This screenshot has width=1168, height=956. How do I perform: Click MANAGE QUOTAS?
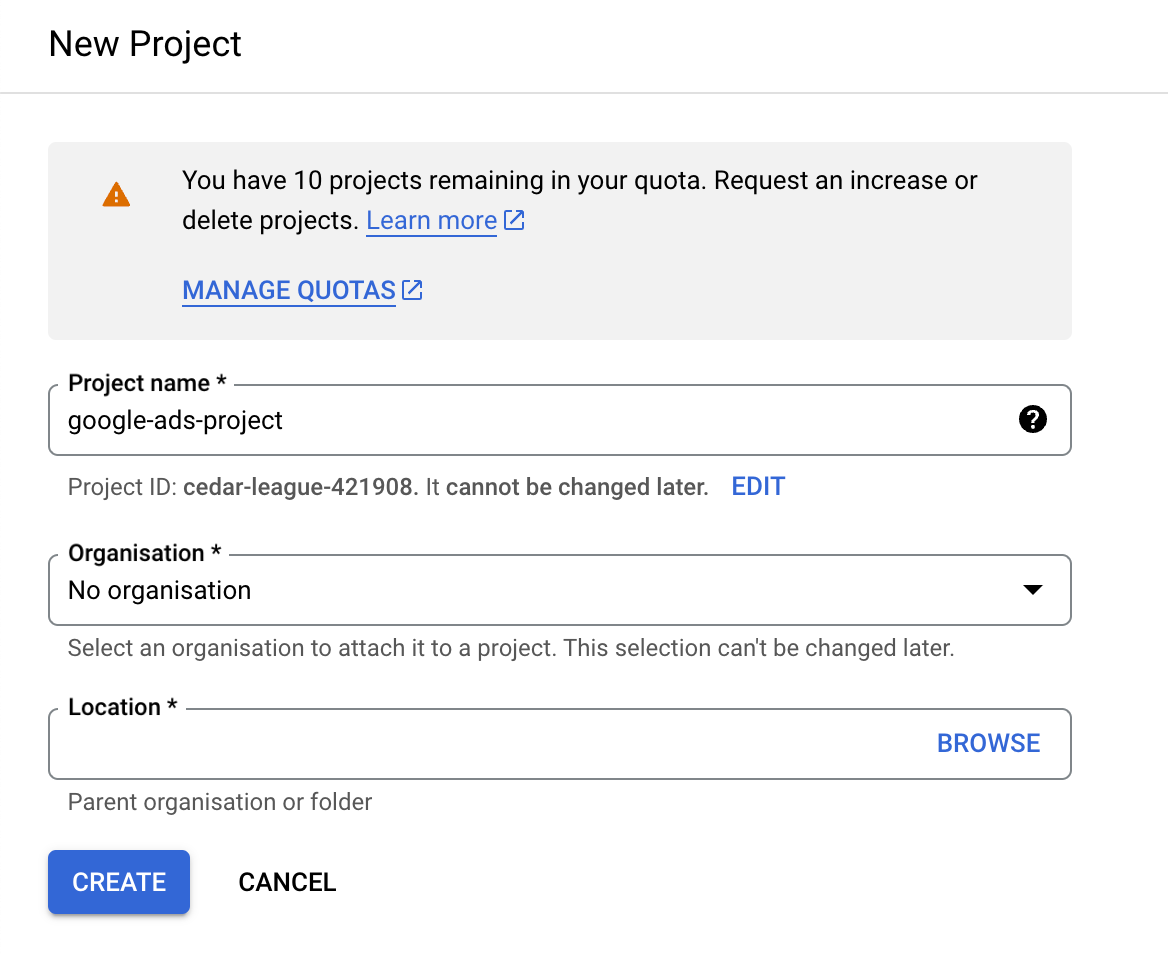pos(288,290)
